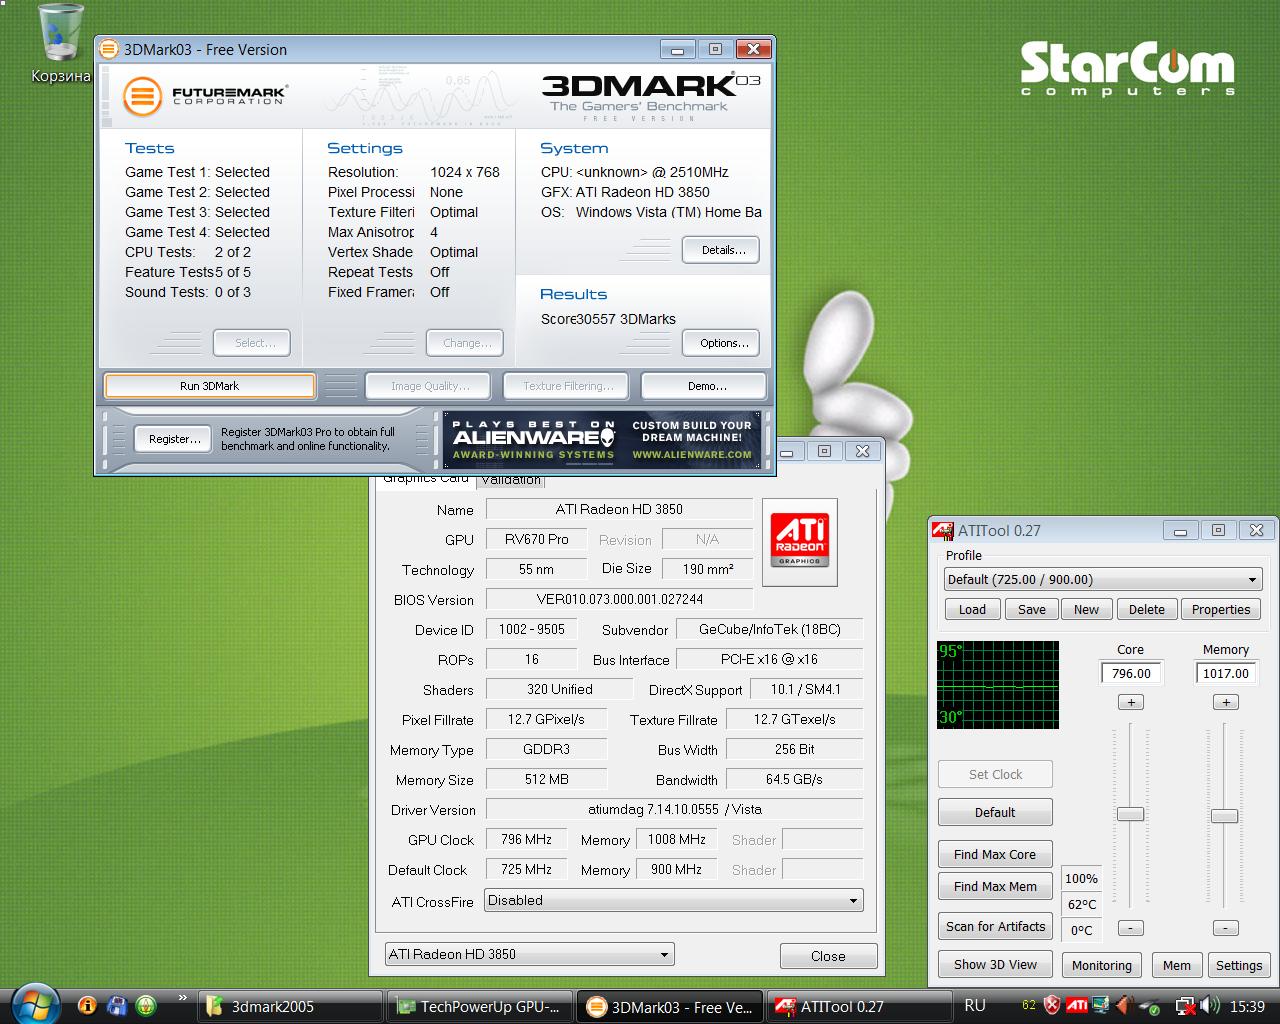1280x1024 pixels.
Task: Click the greyed Change settings button
Action: point(465,343)
